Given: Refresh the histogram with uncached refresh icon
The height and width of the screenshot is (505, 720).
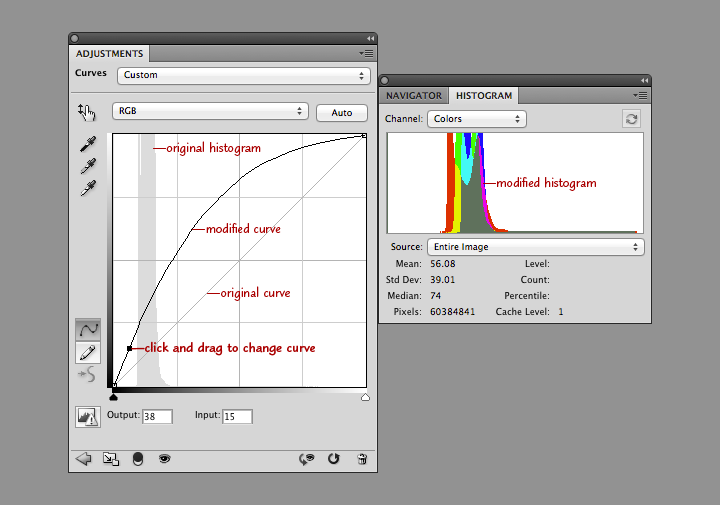Looking at the screenshot, I should pyautogui.click(x=631, y=119).
